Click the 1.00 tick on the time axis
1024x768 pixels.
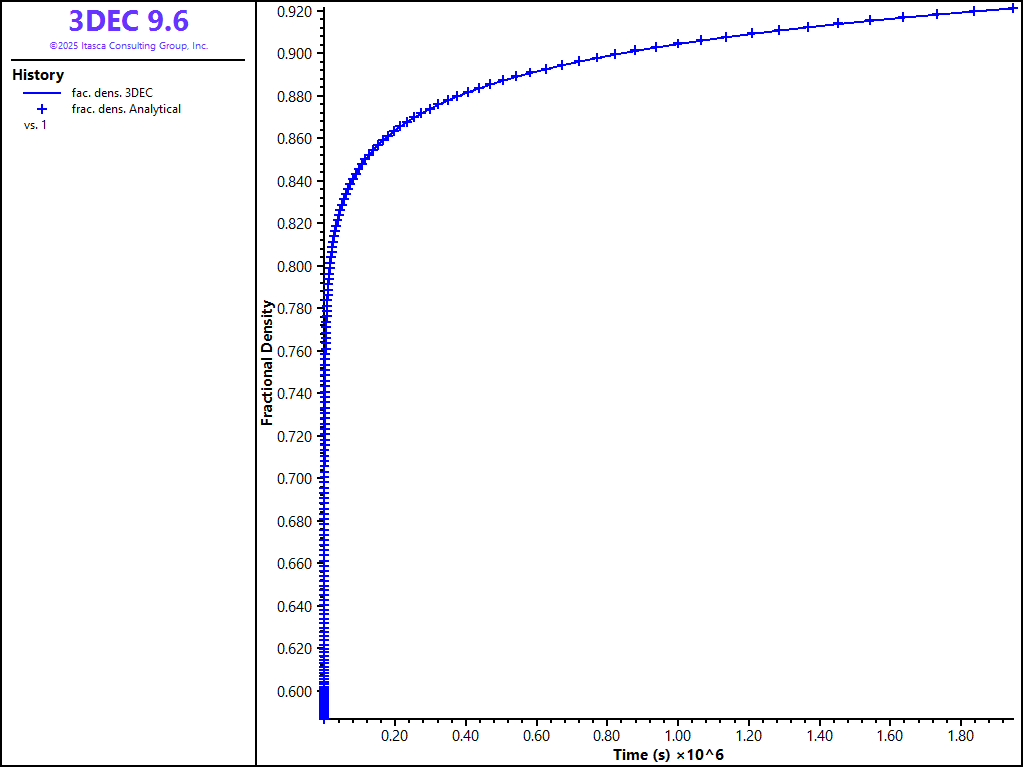tap(678, 736)
